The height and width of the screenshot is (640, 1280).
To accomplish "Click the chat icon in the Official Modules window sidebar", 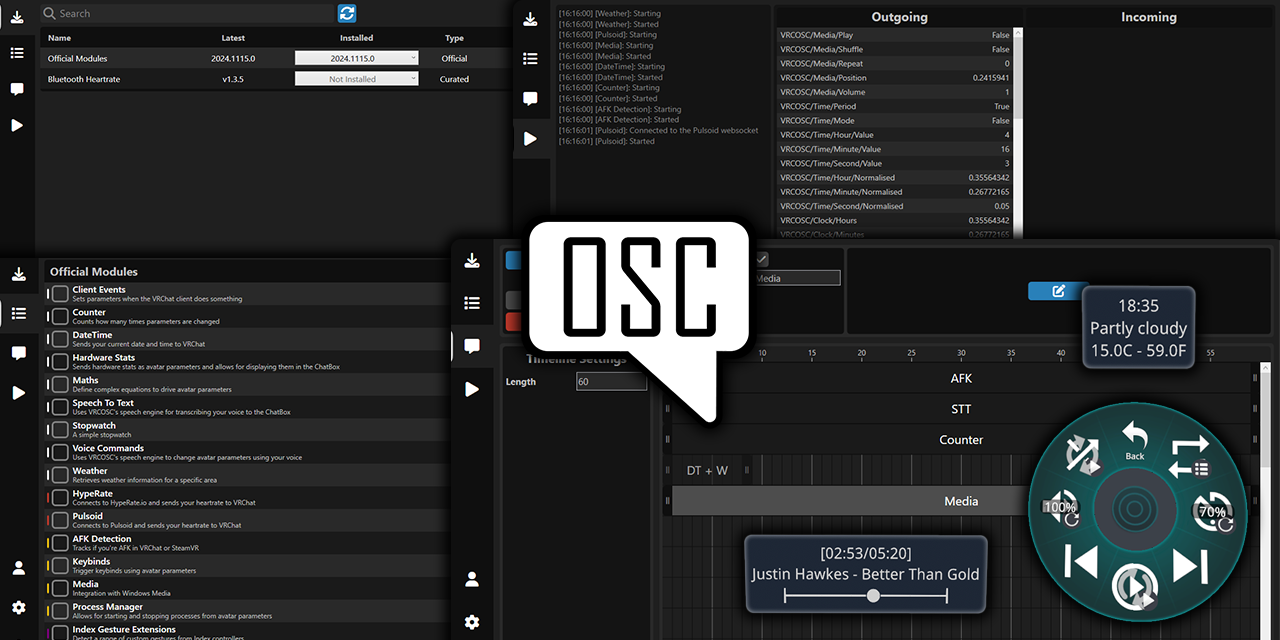I will [x=18, y=353].
